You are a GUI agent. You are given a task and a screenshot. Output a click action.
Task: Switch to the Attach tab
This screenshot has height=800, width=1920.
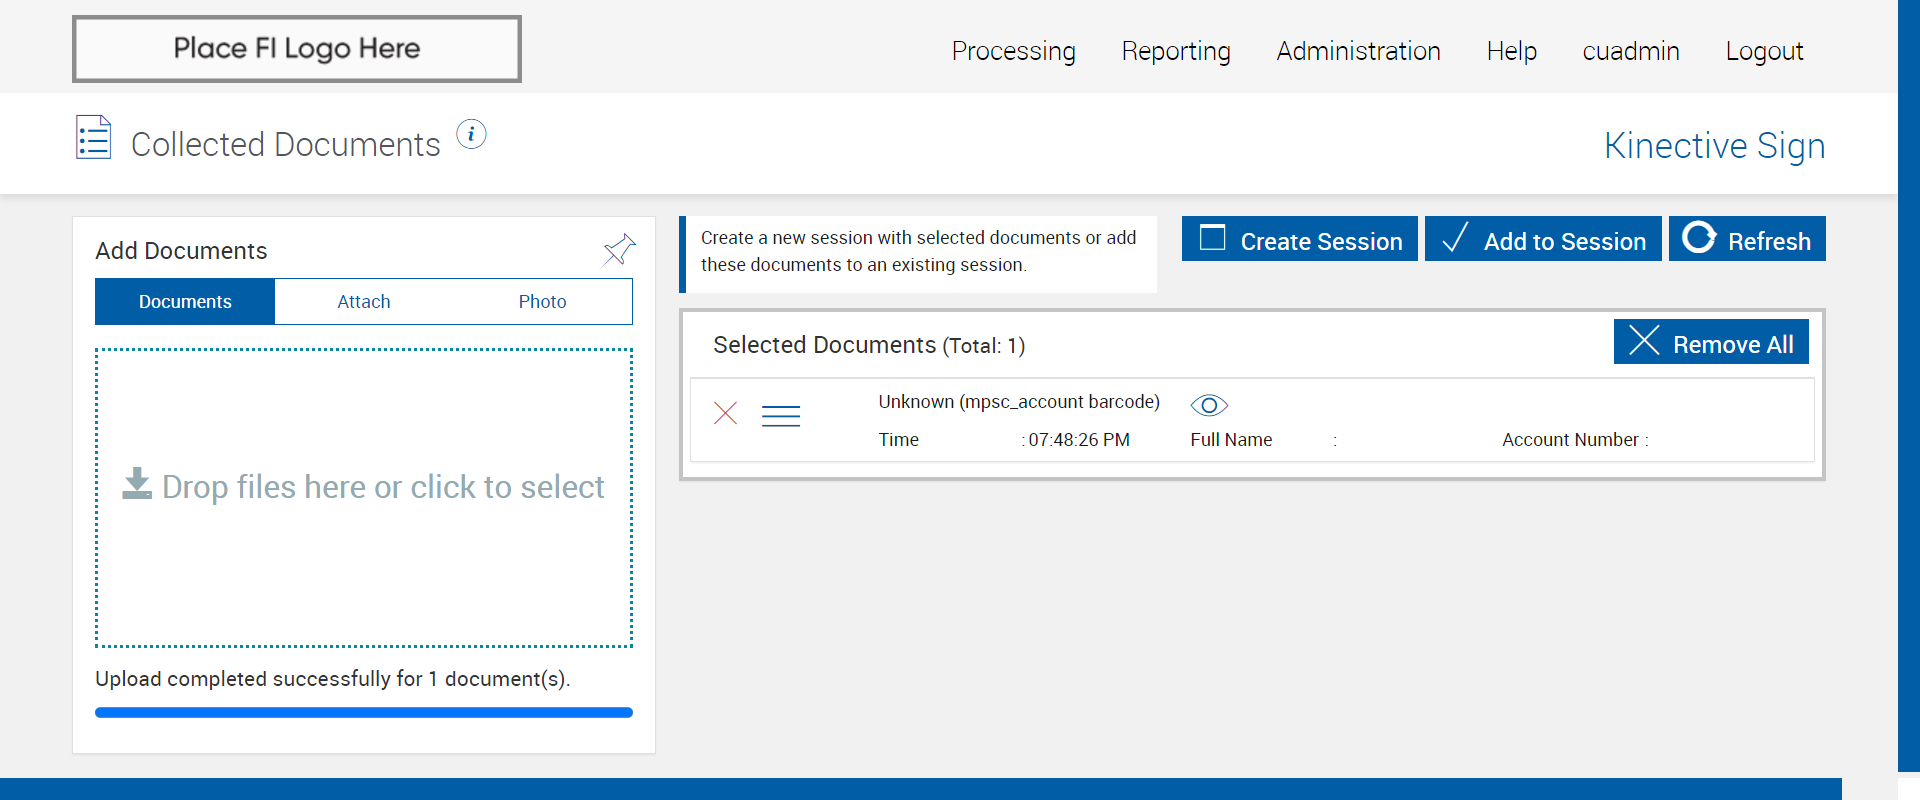(364, 302)
